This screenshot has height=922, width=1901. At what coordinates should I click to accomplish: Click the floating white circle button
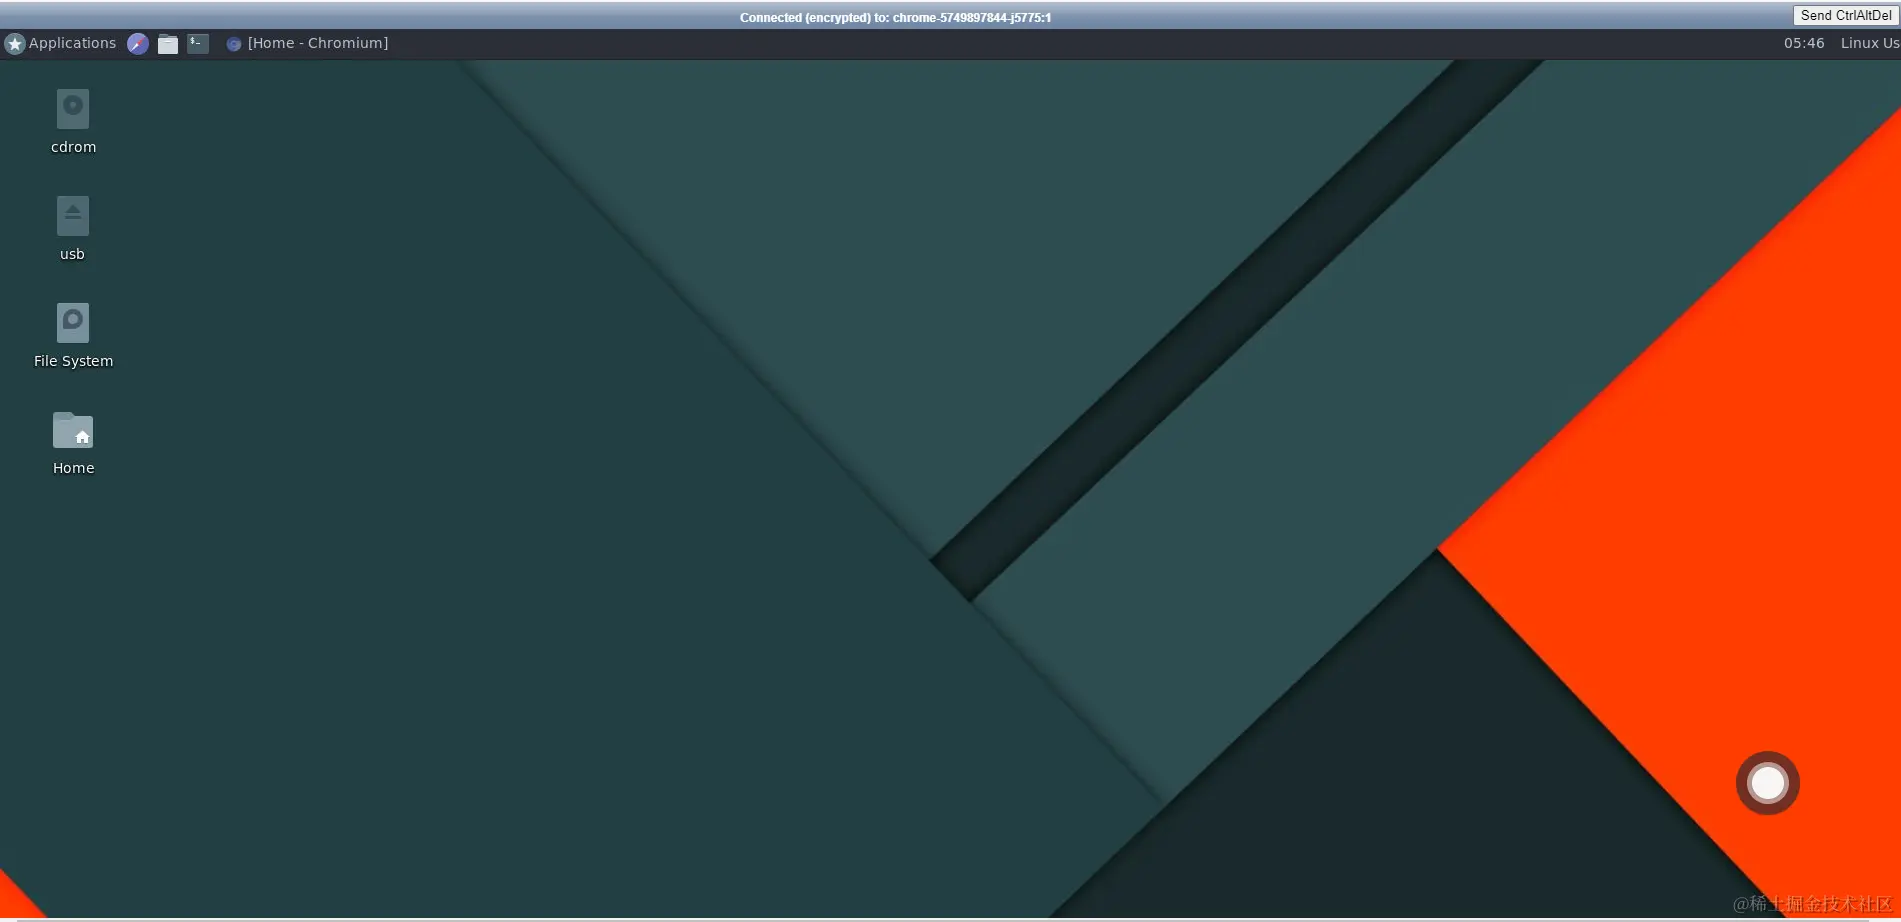(1768, 783)
